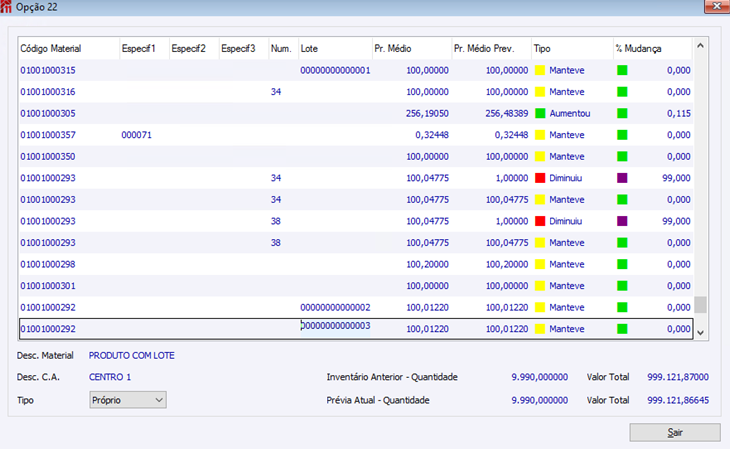730x449 pixels.
Task: Click Pr. Médio Prev. value 256,48389
Action: (x=507, y=113)
